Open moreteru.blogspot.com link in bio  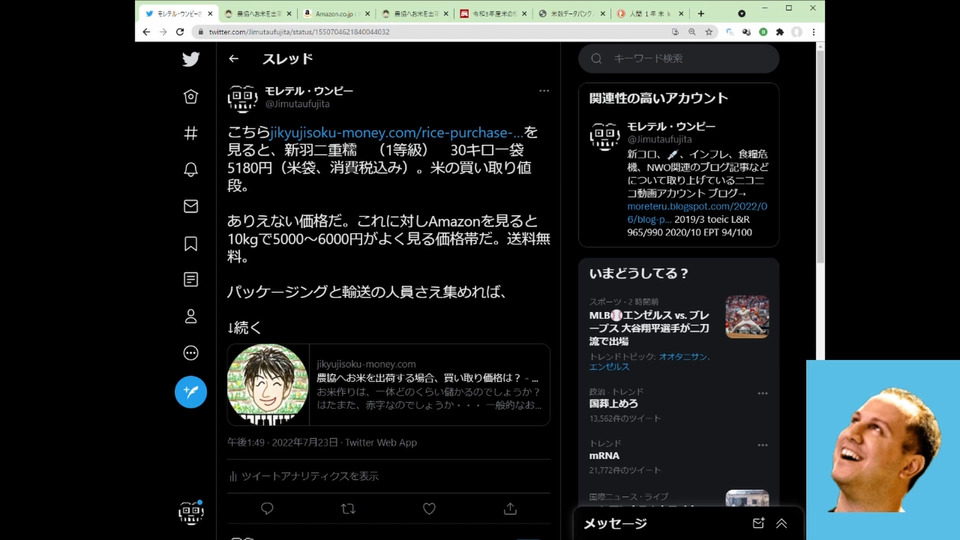[x=697, y=212]
